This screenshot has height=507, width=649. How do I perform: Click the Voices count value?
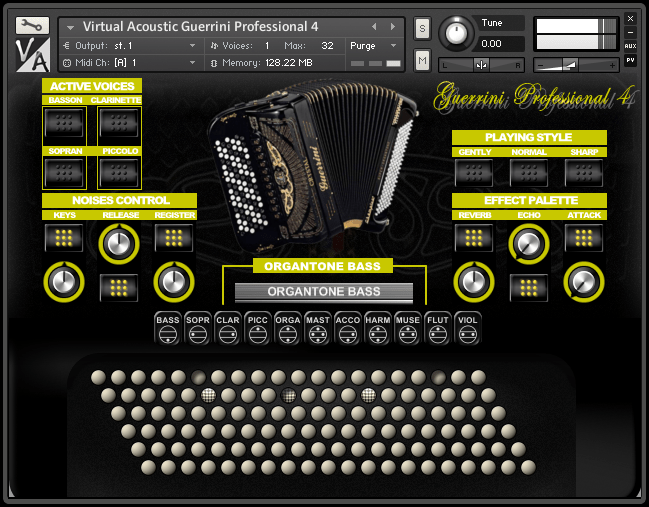[267, 46]
